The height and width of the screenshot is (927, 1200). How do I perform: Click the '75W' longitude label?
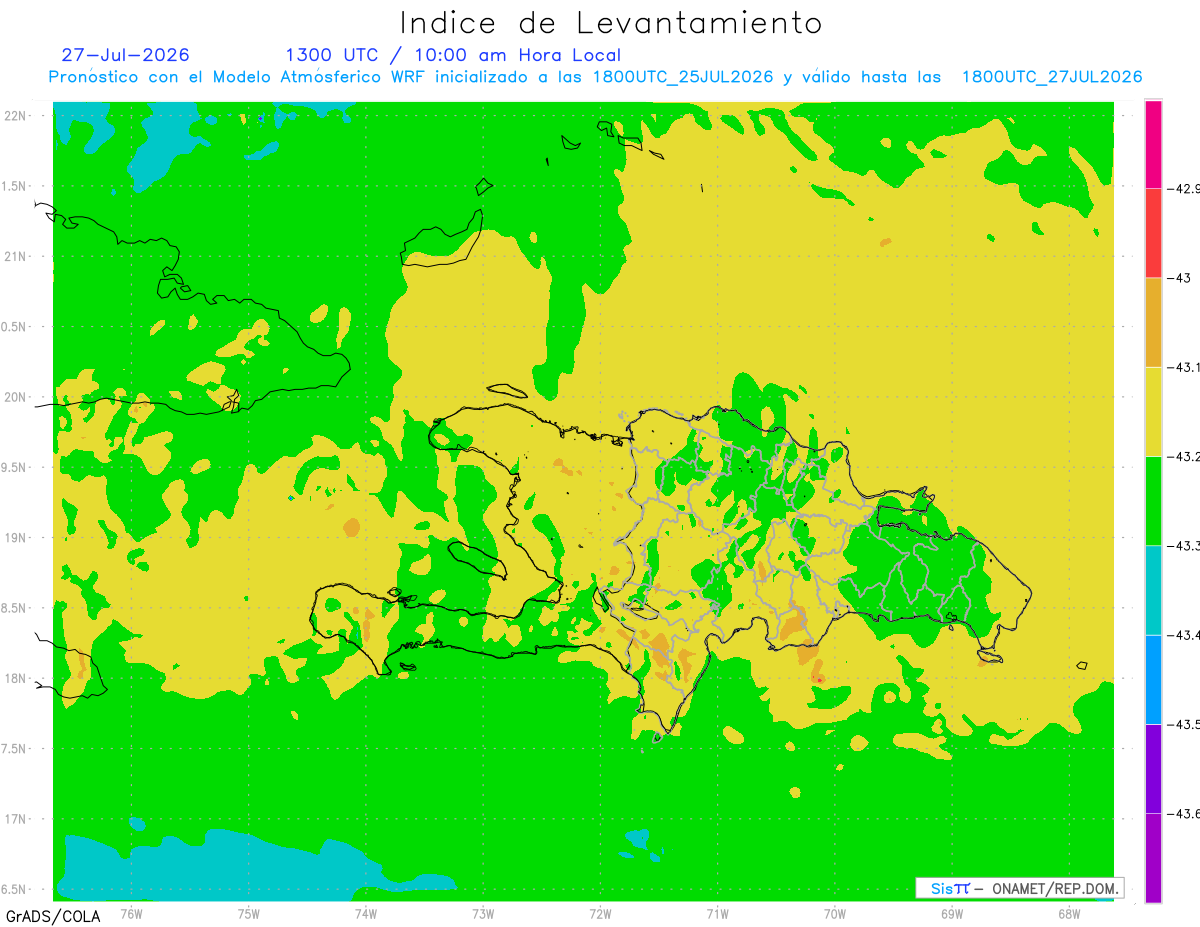(x=248, y=913)
